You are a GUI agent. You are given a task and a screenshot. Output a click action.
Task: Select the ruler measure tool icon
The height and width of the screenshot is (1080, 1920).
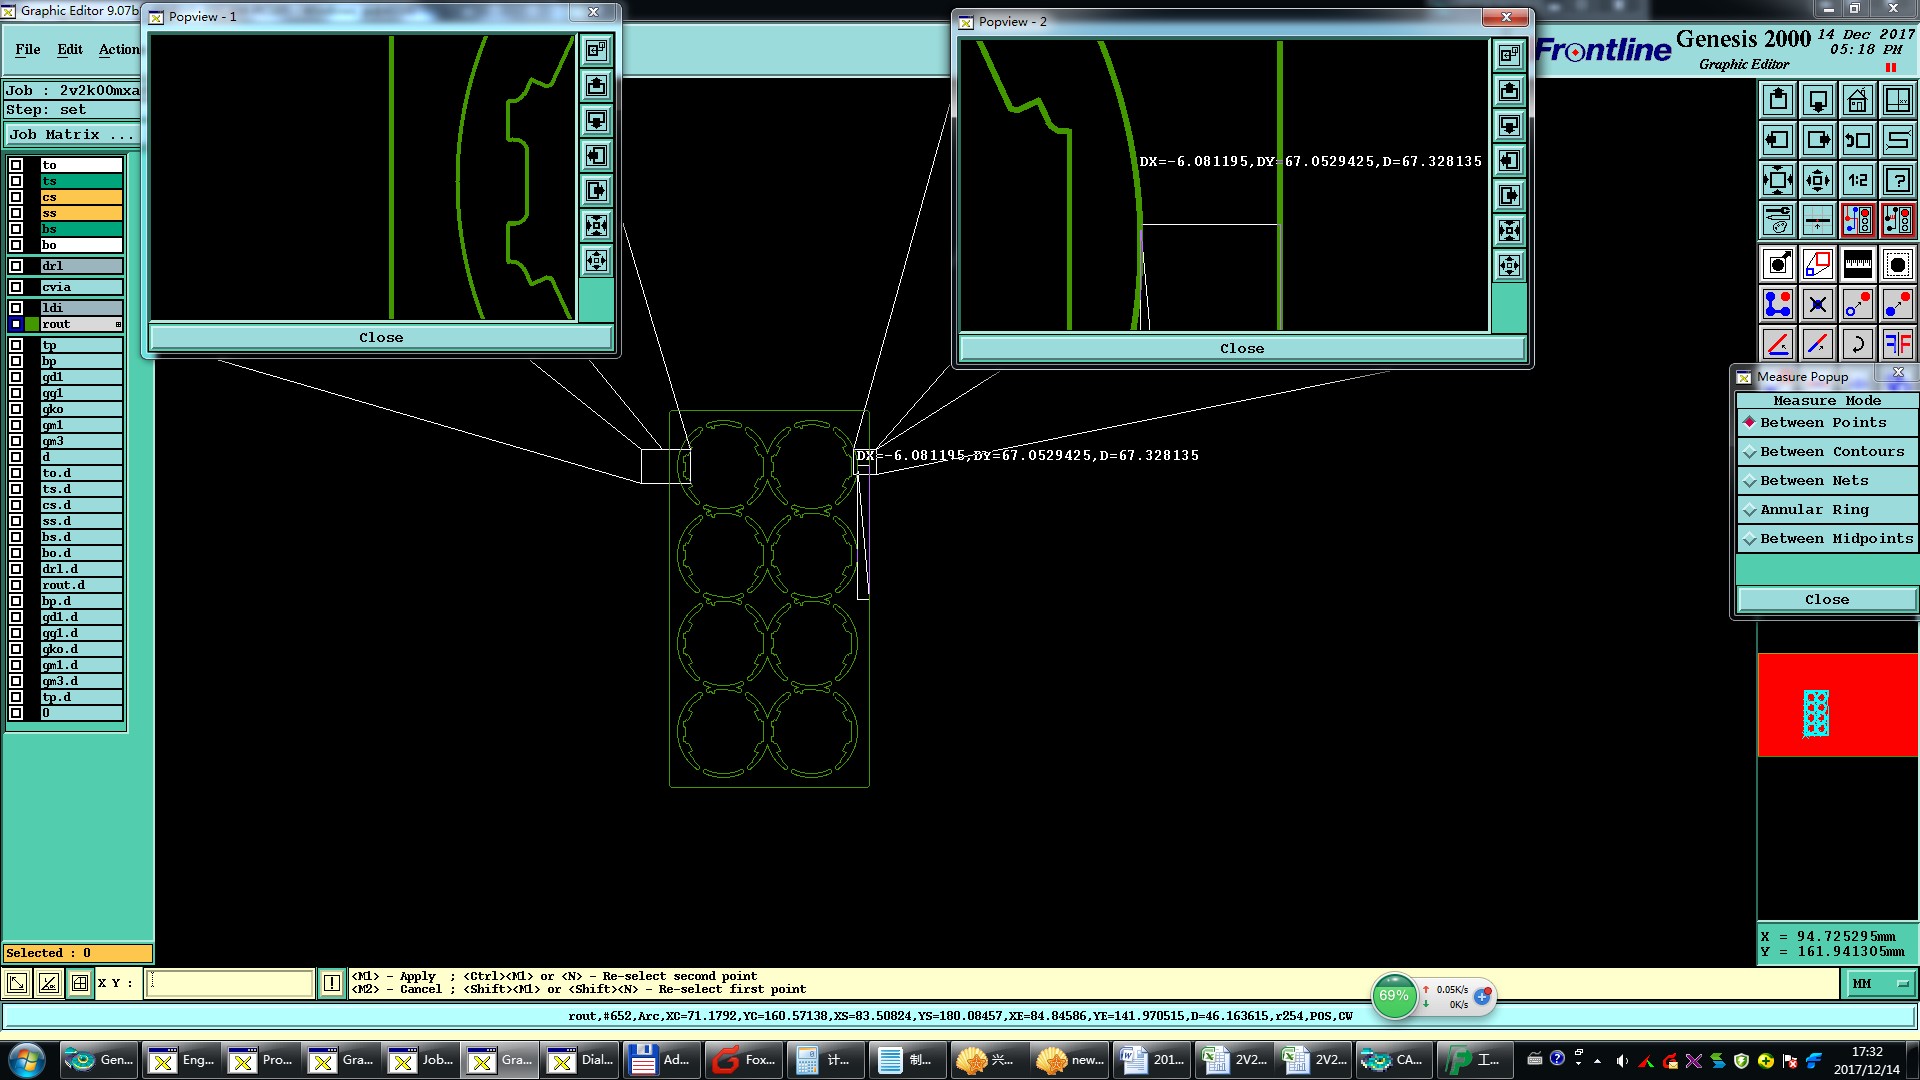(x=1857, y=264)
